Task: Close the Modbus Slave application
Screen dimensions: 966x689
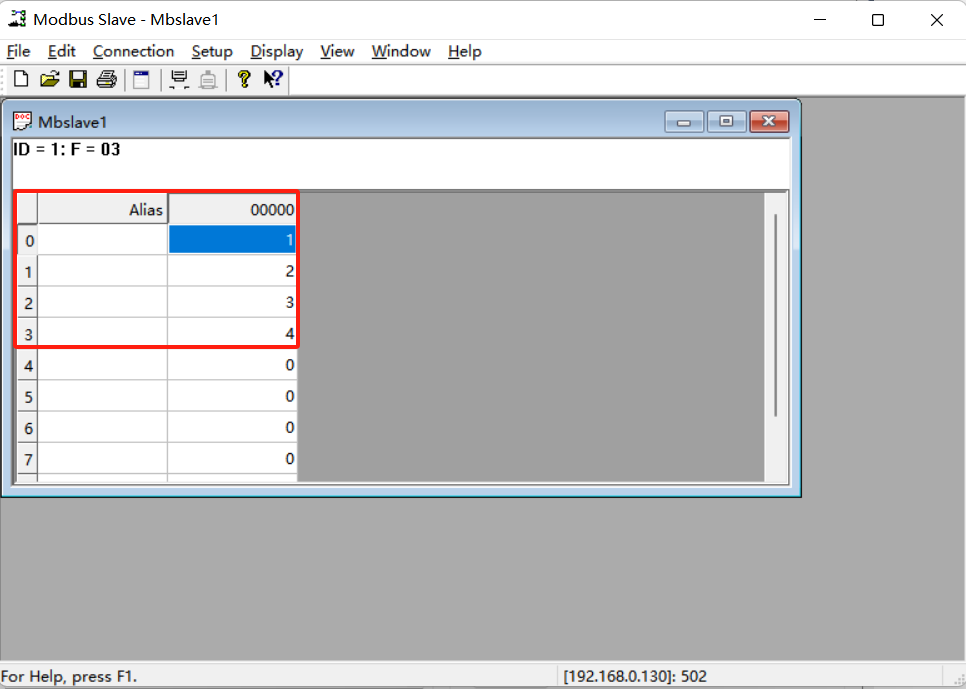Action: point(936,20)
